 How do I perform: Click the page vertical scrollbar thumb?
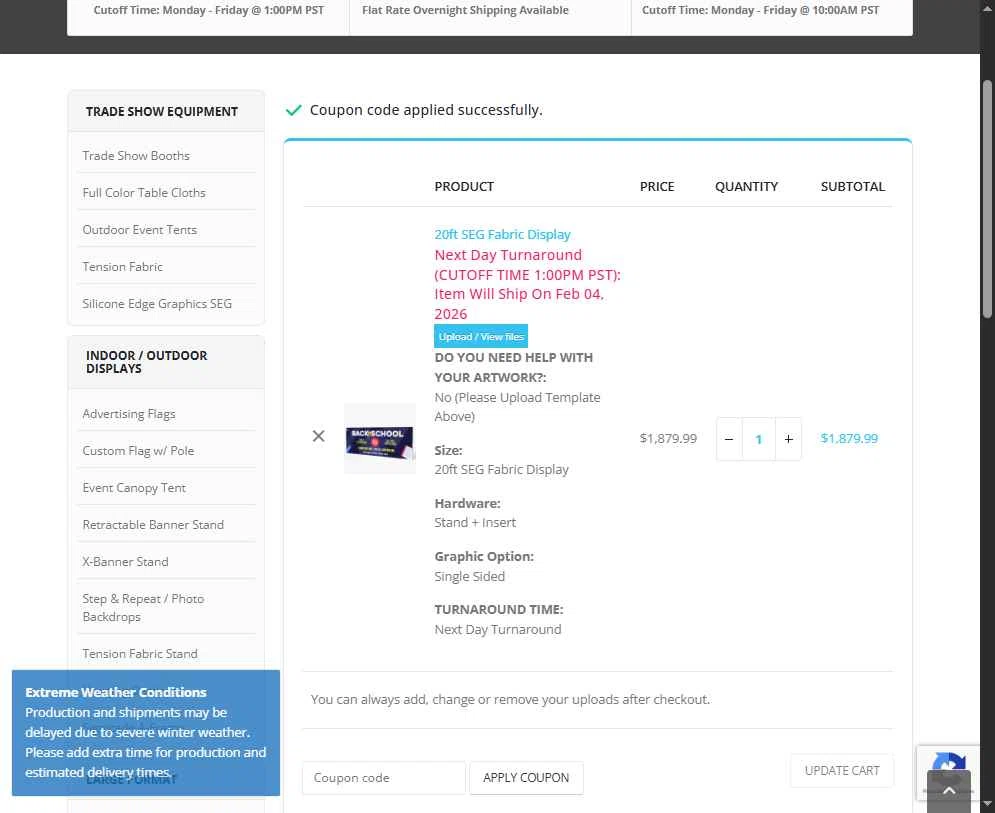tap(987, 199)
